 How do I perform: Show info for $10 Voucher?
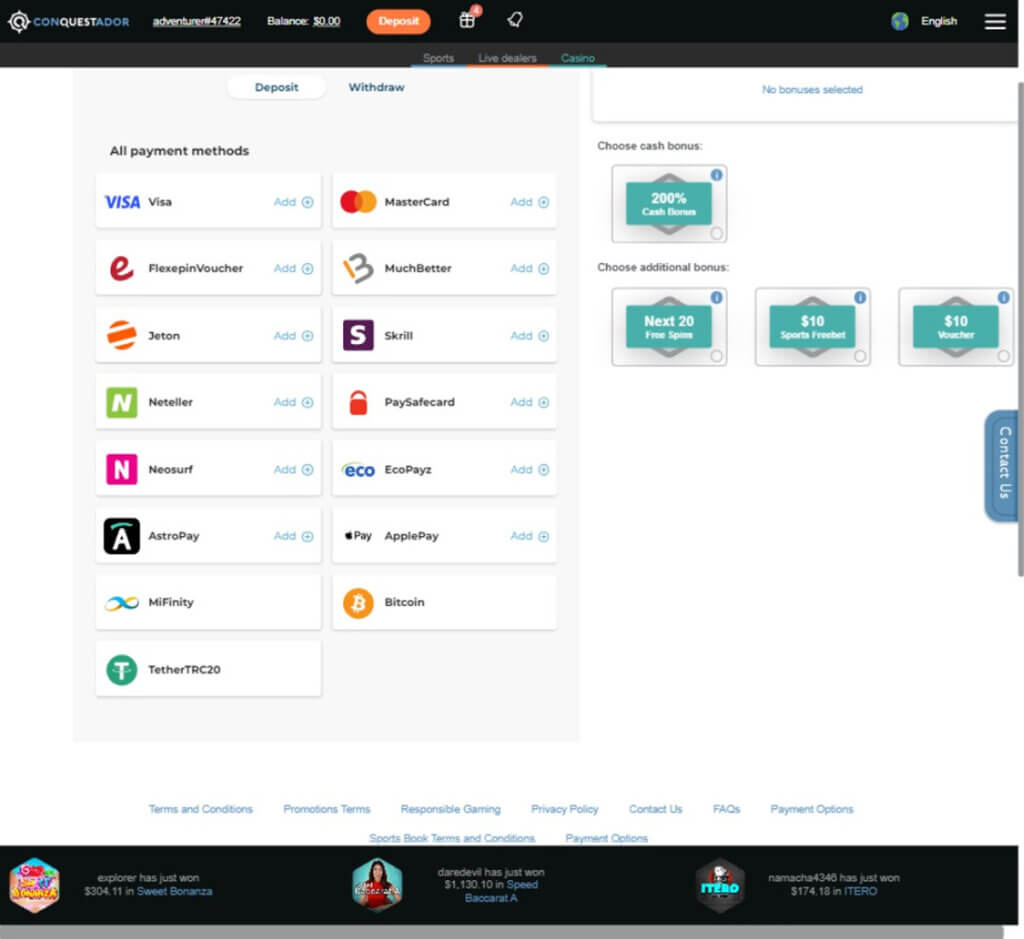tap(1003, 298)
